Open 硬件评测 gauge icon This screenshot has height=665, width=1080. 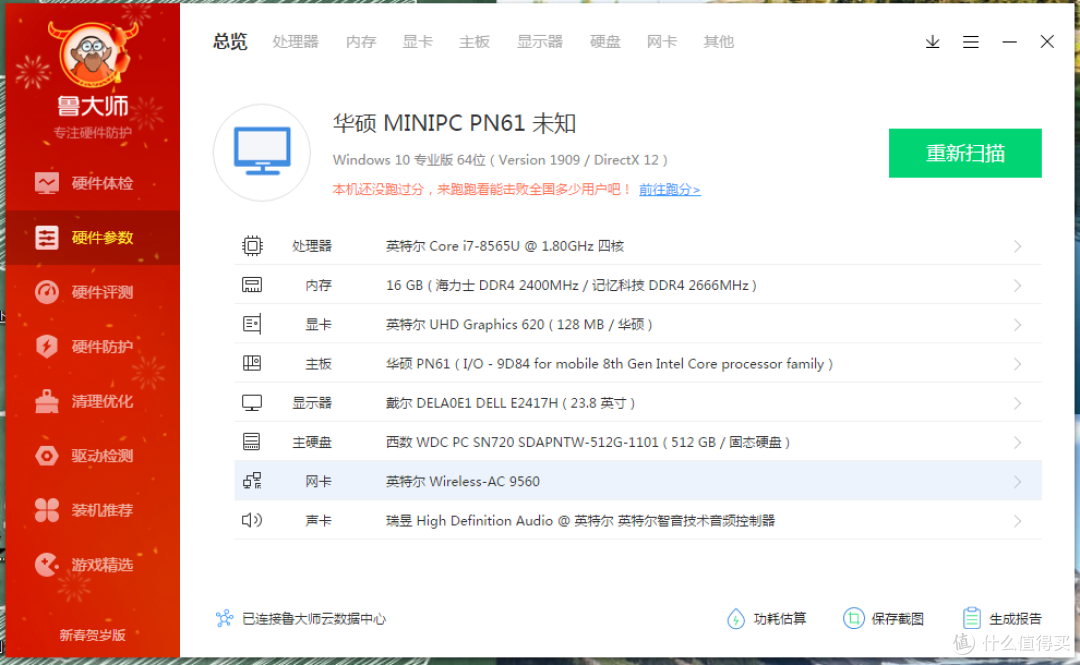click(x=47, y=292)
